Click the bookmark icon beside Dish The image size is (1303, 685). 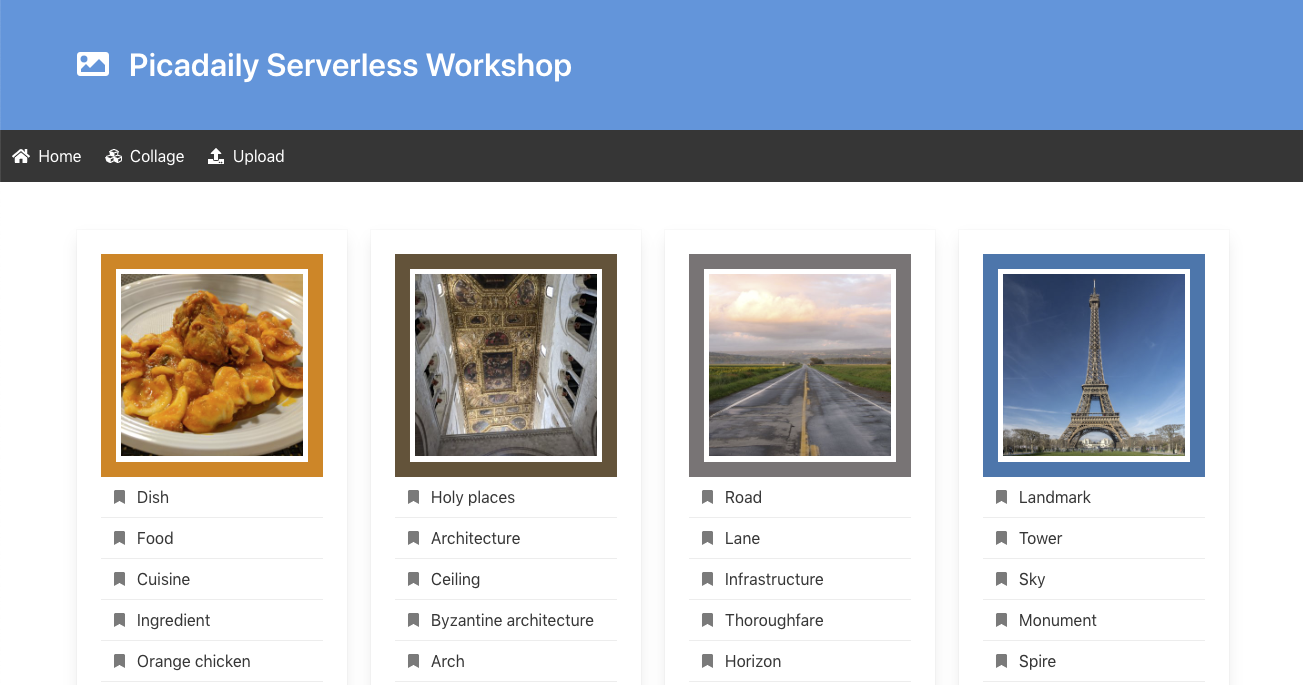click(x=119, y=497)
